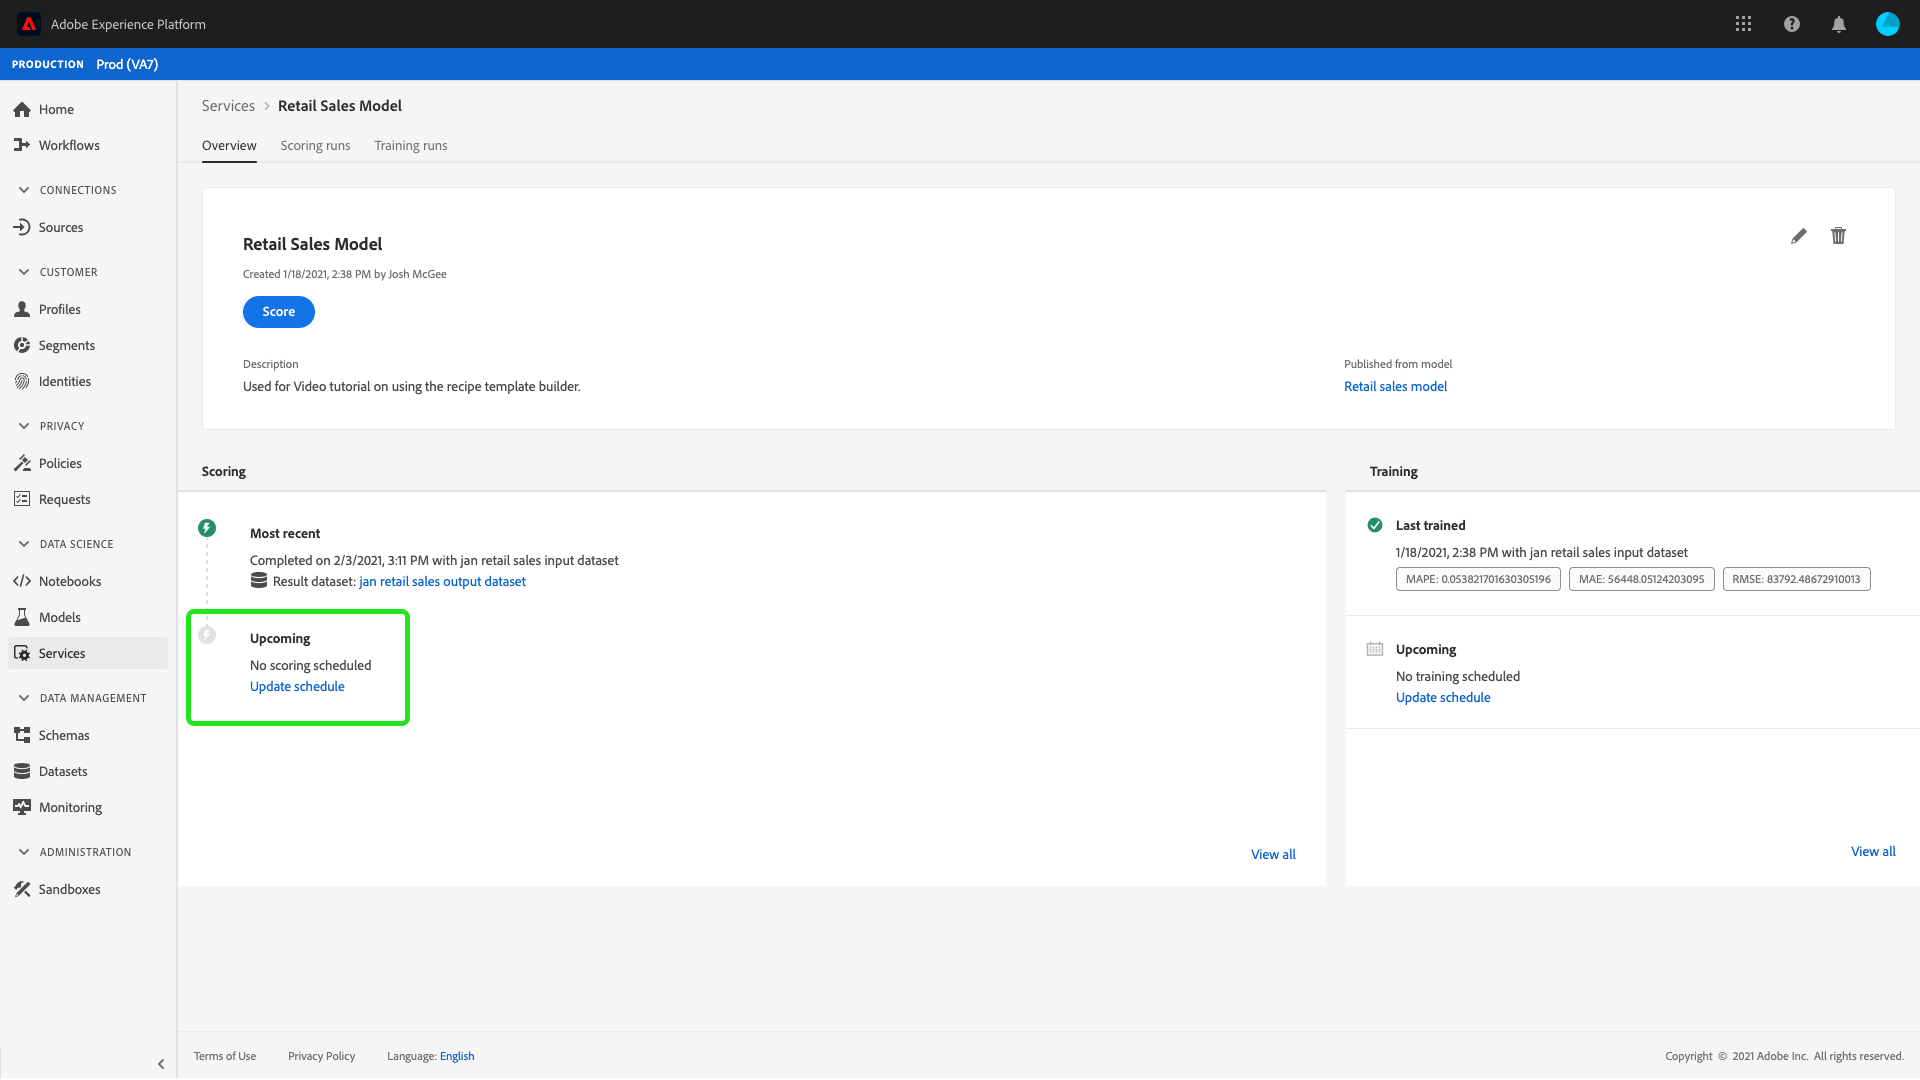Open Identities from the sidebar
This screenshot has height=1080, width=1920.
(64, 381)
